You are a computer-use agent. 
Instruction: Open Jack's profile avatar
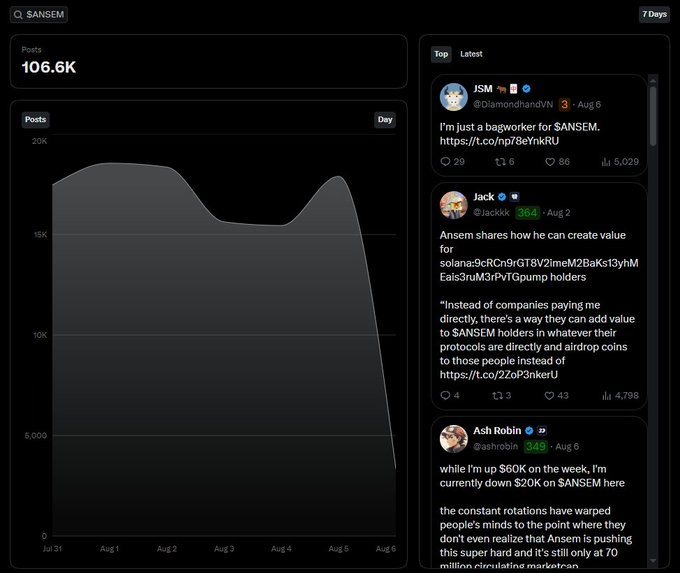[x=454, y=205]
